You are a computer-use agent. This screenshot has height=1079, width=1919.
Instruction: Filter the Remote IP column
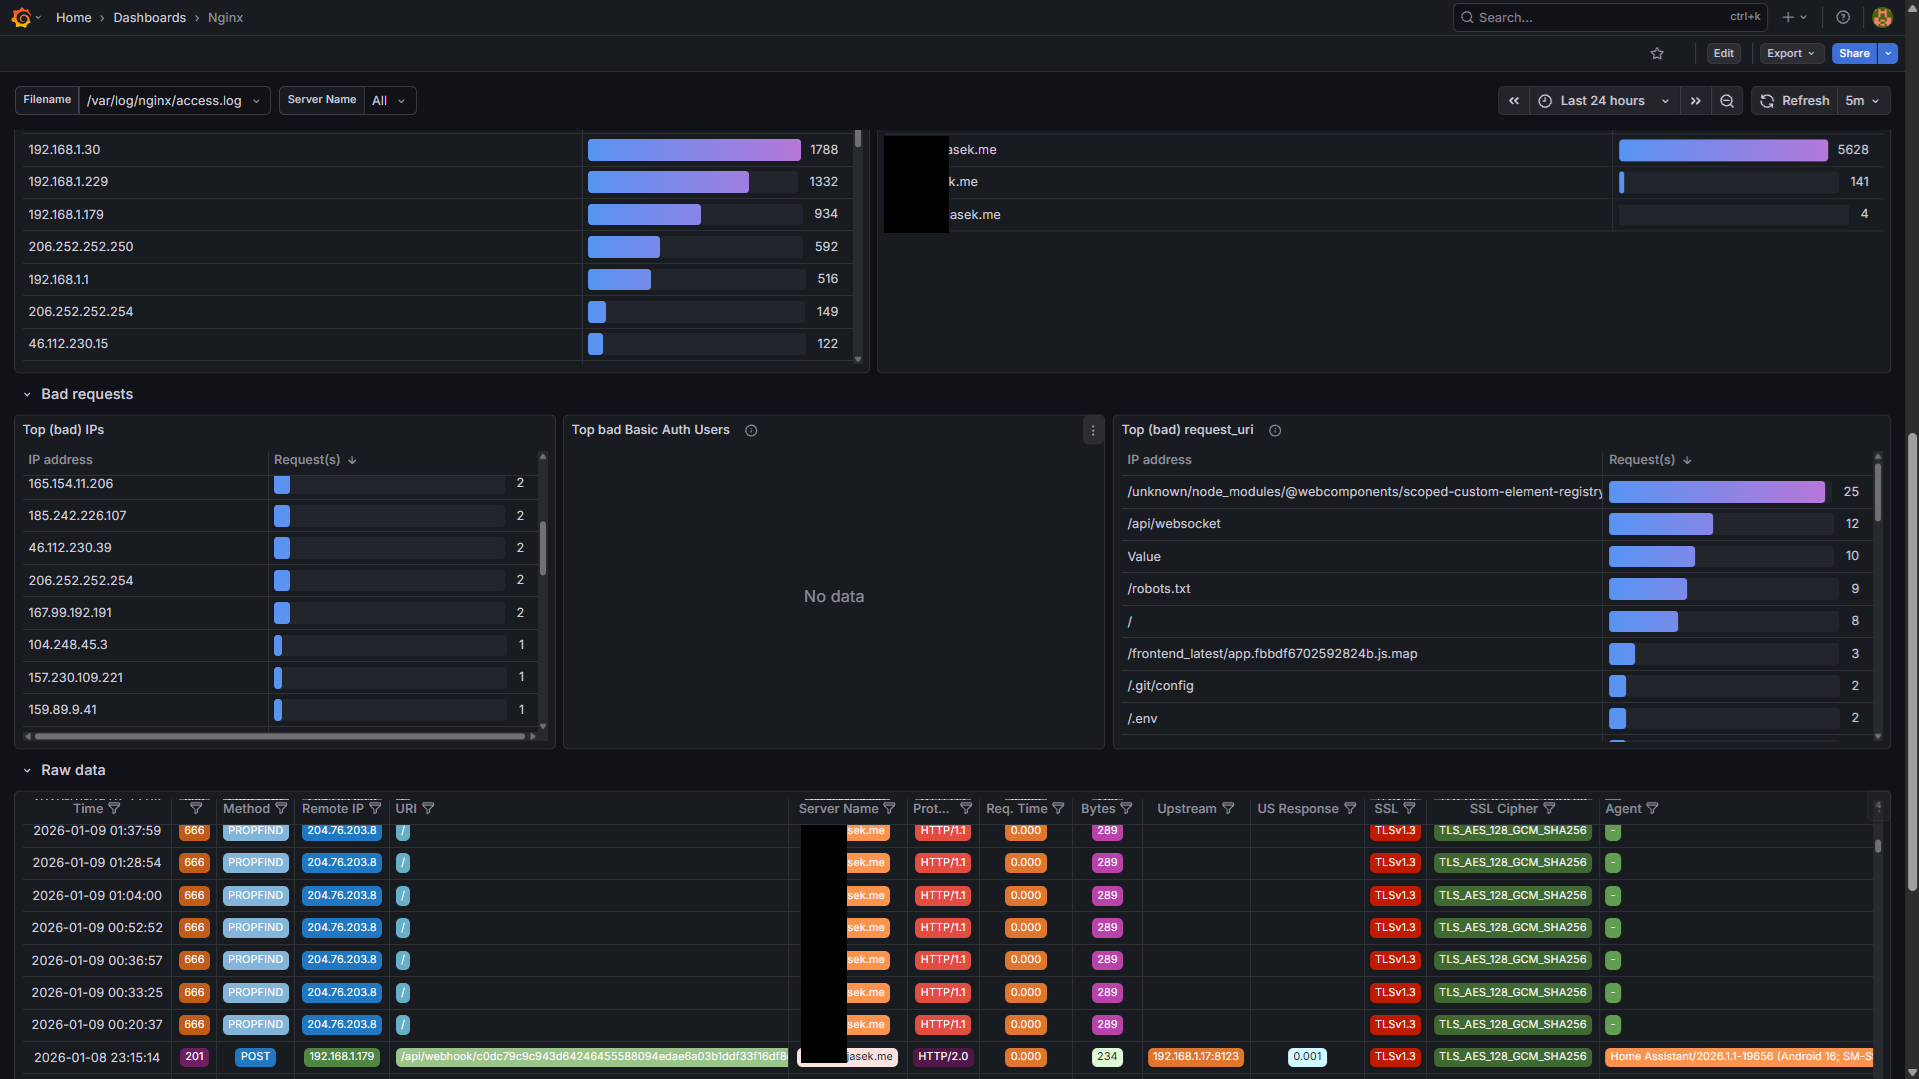click(375, 808)
